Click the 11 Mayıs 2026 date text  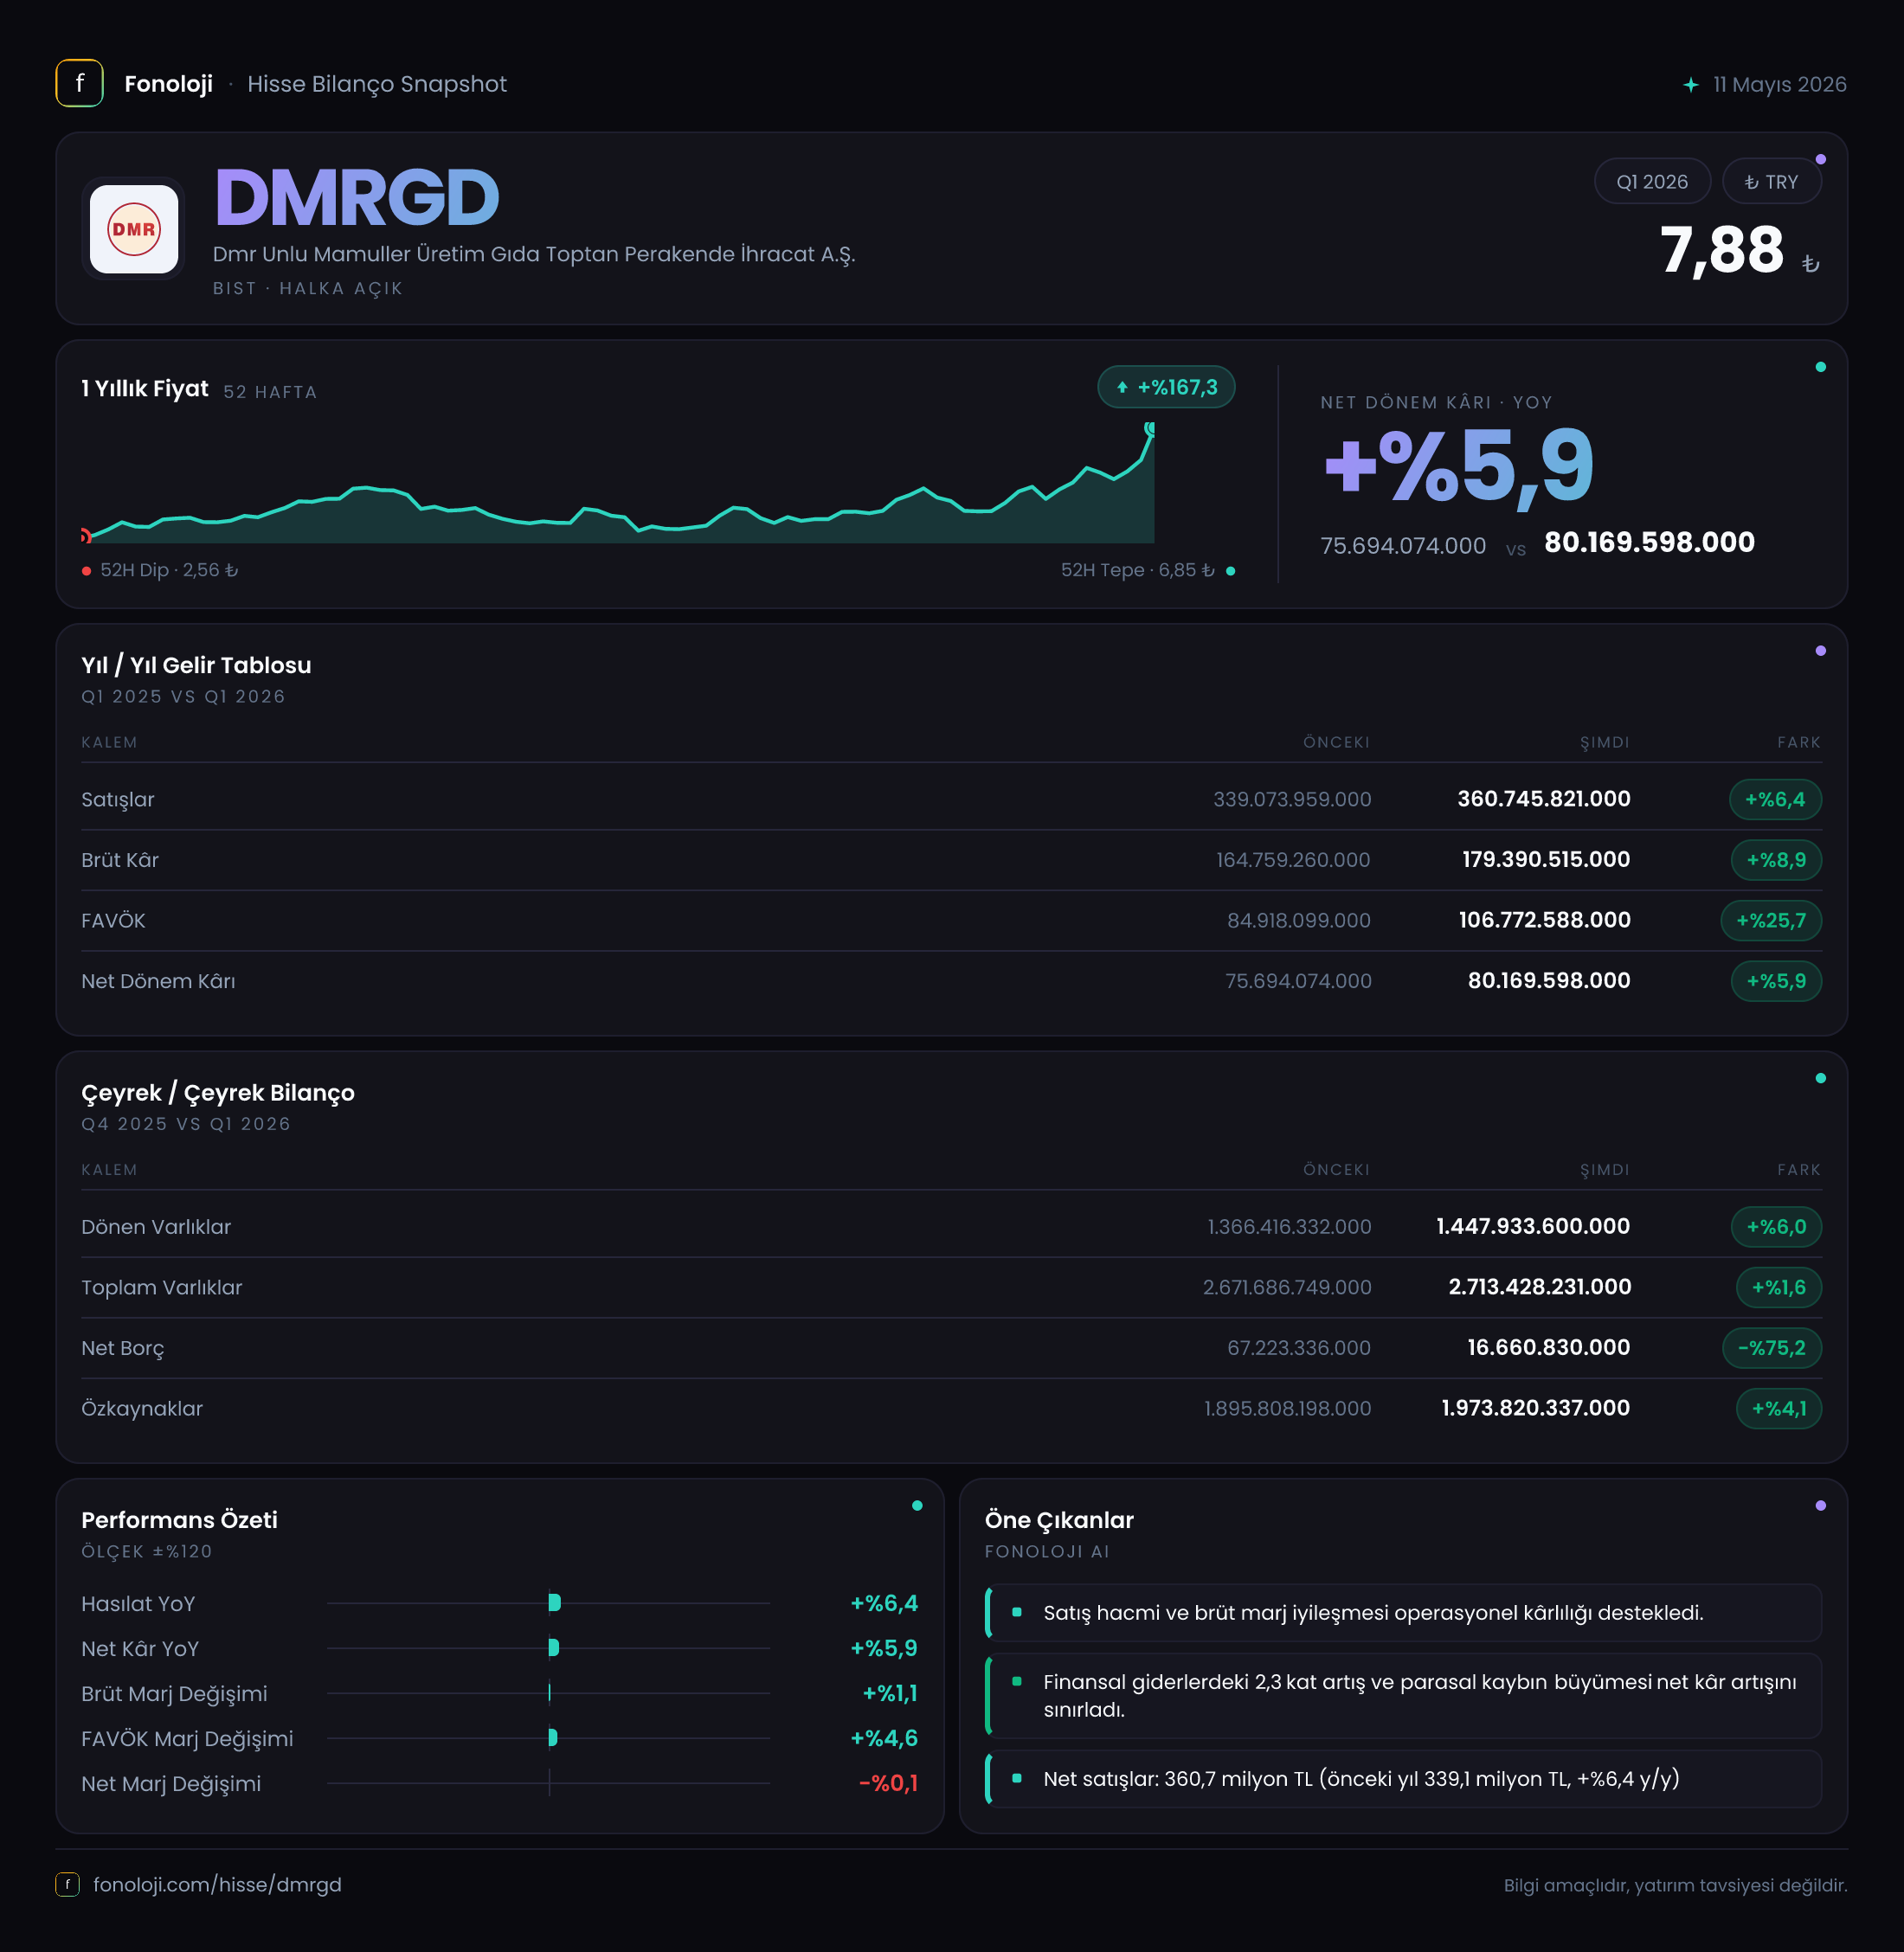tap(1779, 85)
